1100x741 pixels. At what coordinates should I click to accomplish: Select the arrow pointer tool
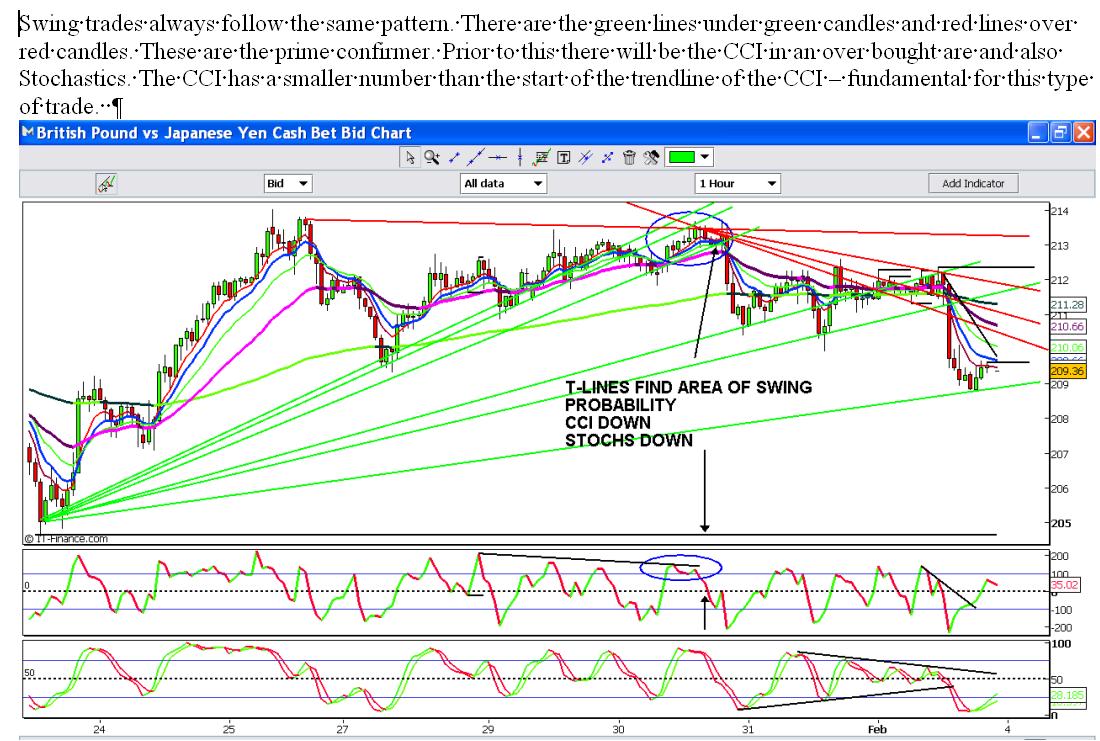[409, 157]
